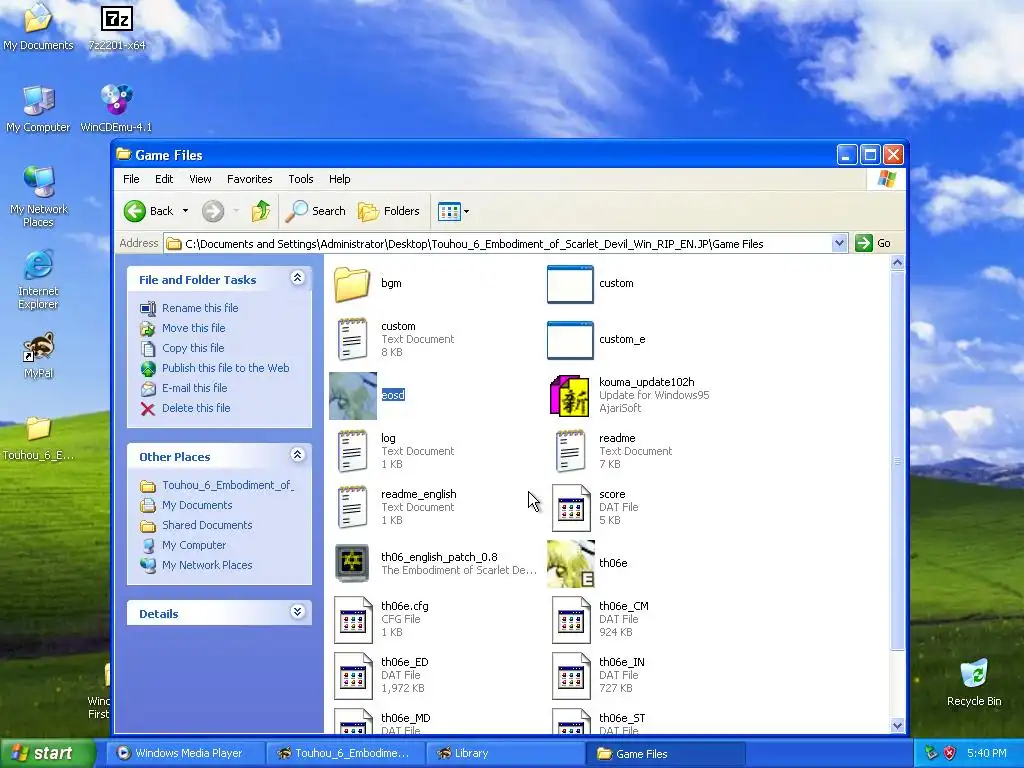Click the eosd game thumbnail icon
This screenshot has height=768, width=1024.
pos(353,396)
